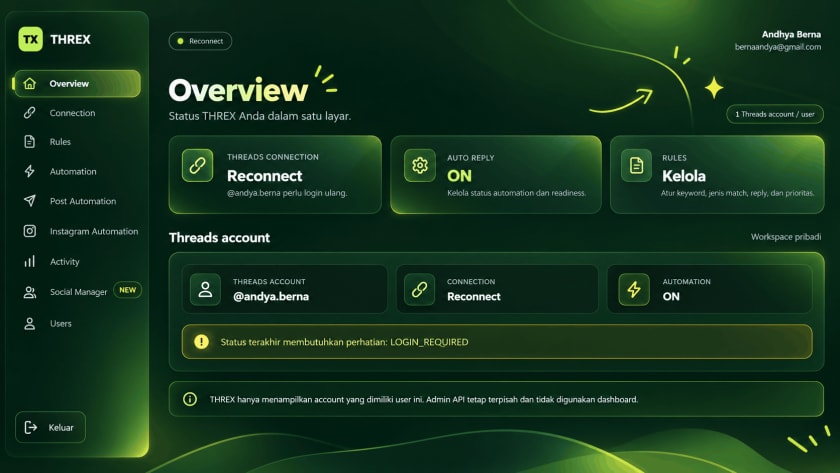Click the document icon in Rules card
This screenshot has width=840, height=473.
pos(636,166)
